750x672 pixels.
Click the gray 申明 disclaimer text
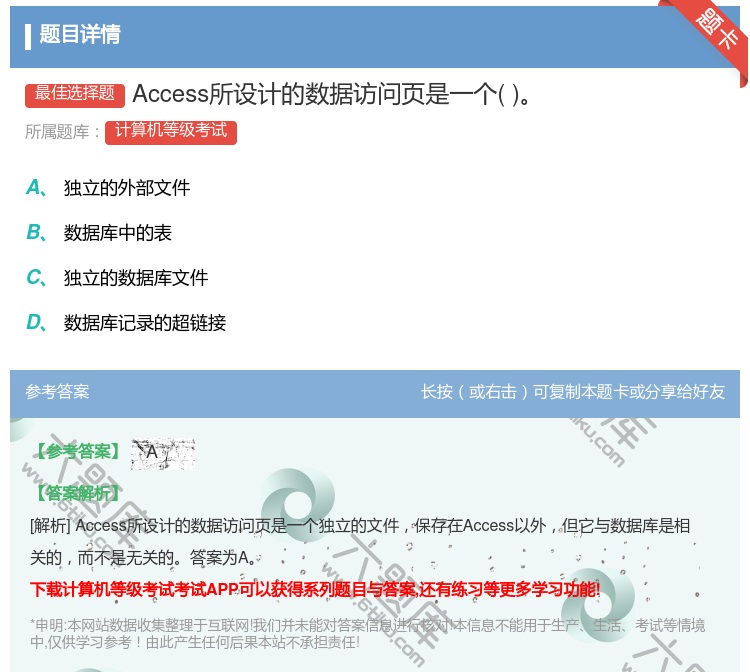pos(367,633)
